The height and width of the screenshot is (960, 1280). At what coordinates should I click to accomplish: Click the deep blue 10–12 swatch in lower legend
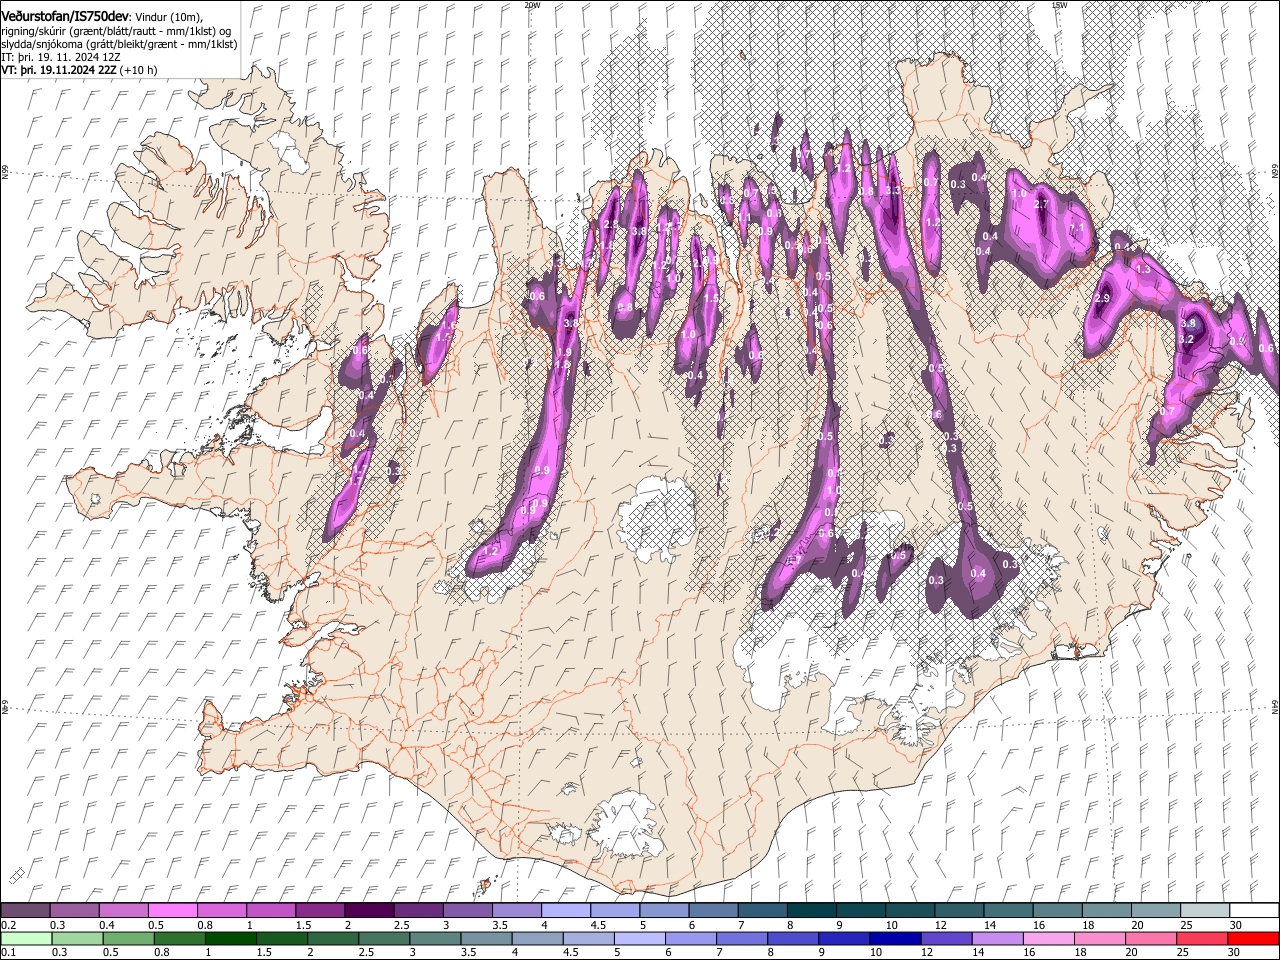click(x=893, y=938)
